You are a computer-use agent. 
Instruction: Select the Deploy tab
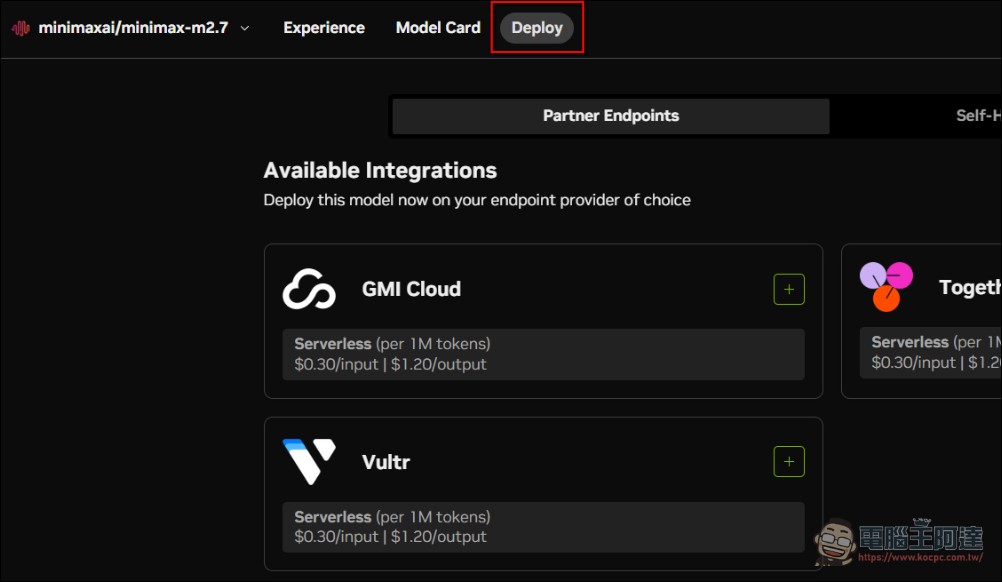click(x=537, y=28)
